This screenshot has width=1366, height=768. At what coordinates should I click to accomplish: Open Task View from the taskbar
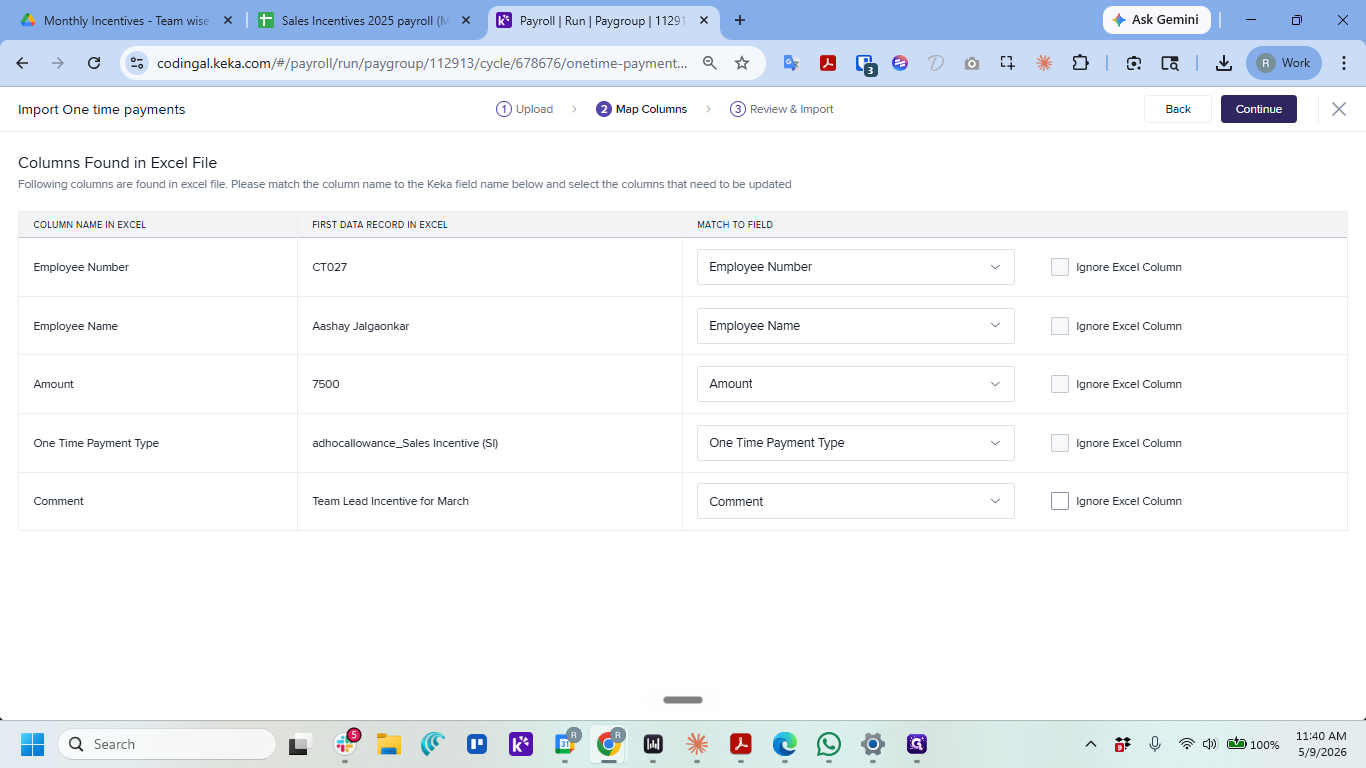point(300,744)
